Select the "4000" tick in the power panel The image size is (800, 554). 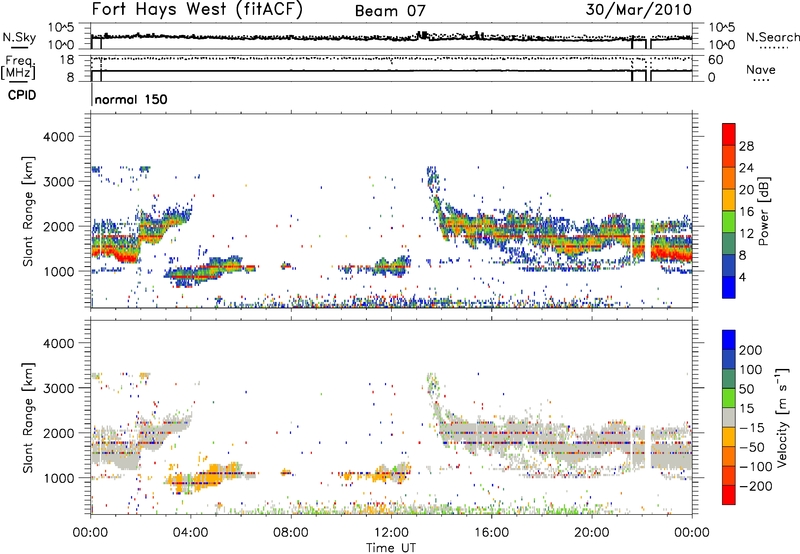click(x=58, y=137)
